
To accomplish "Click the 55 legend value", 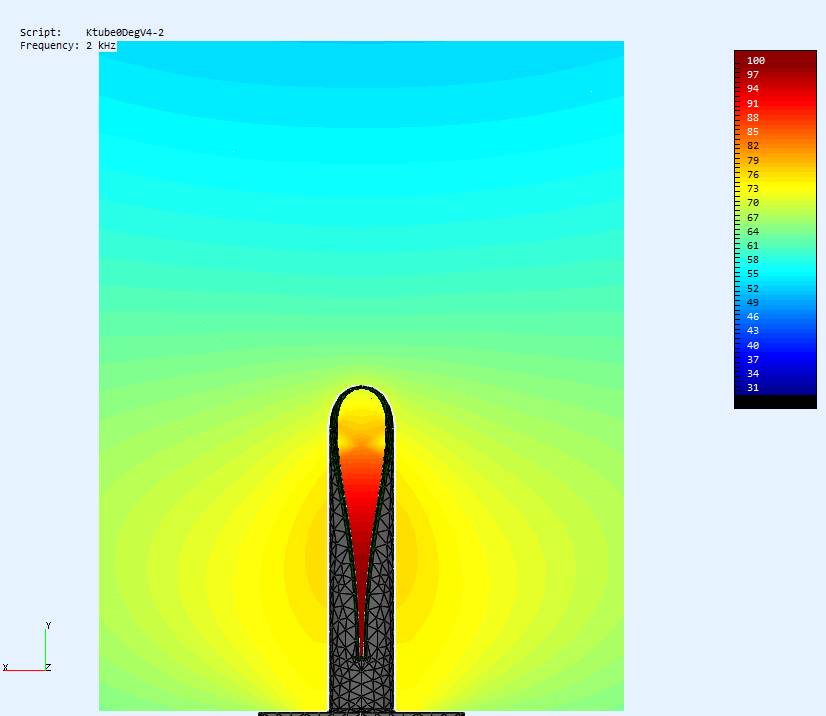I will (x=753, y=274).
